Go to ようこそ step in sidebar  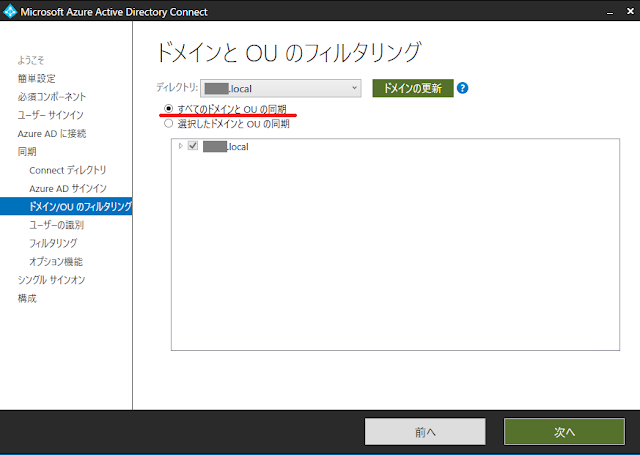[31, 60]
